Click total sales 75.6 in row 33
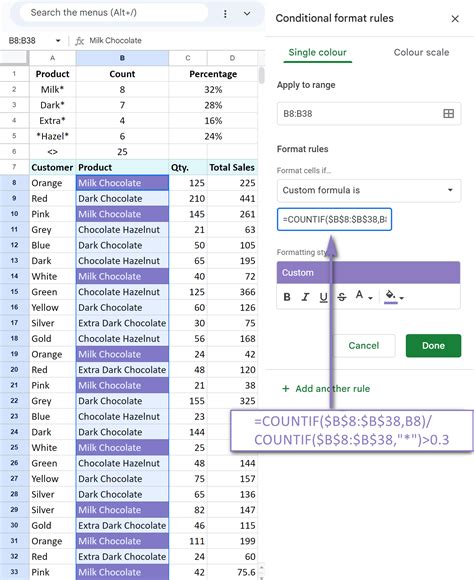This screenshot has height=580, width=474. (x=232, y=572)
